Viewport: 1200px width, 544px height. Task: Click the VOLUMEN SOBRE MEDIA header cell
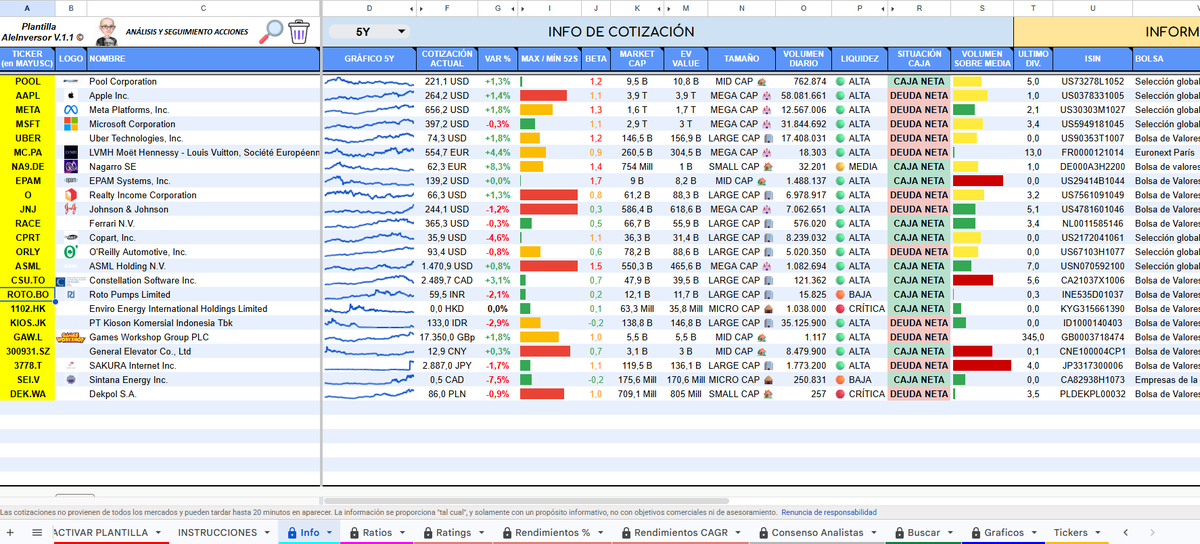981,58
